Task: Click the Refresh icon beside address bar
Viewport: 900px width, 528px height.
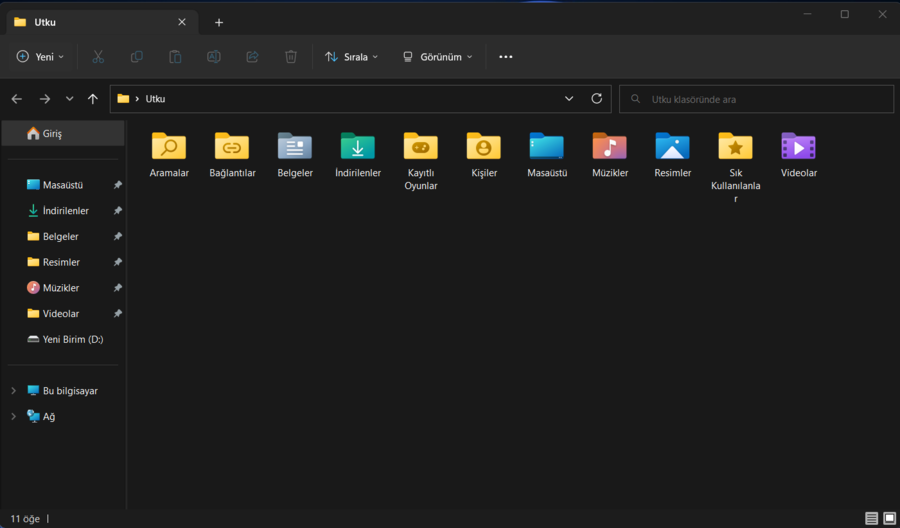Action: [x=597, y=99]
